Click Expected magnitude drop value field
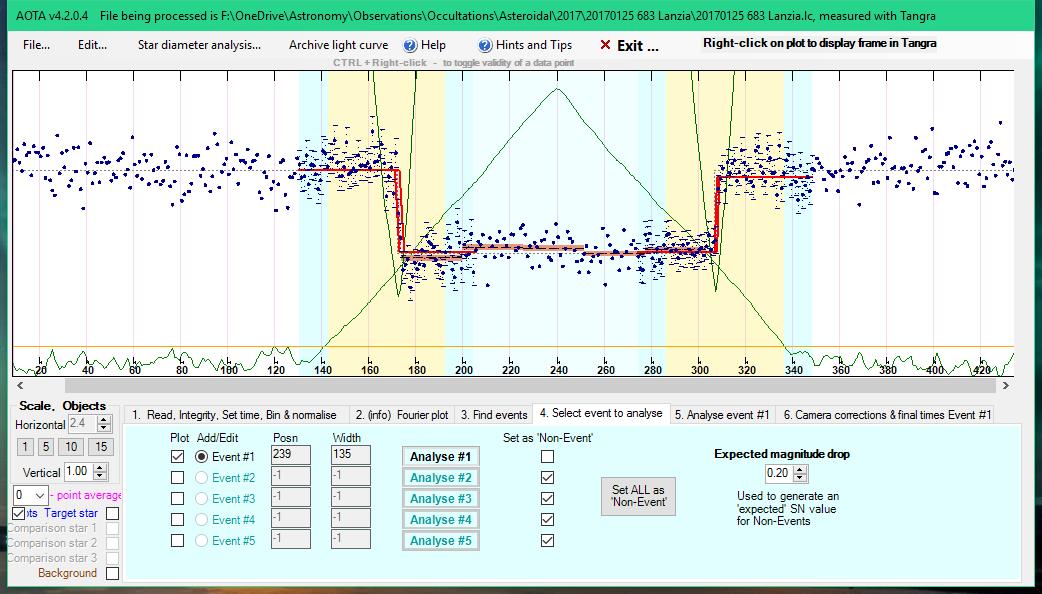The width and height of the screenshot is (1042, 594). pos(779,473)
